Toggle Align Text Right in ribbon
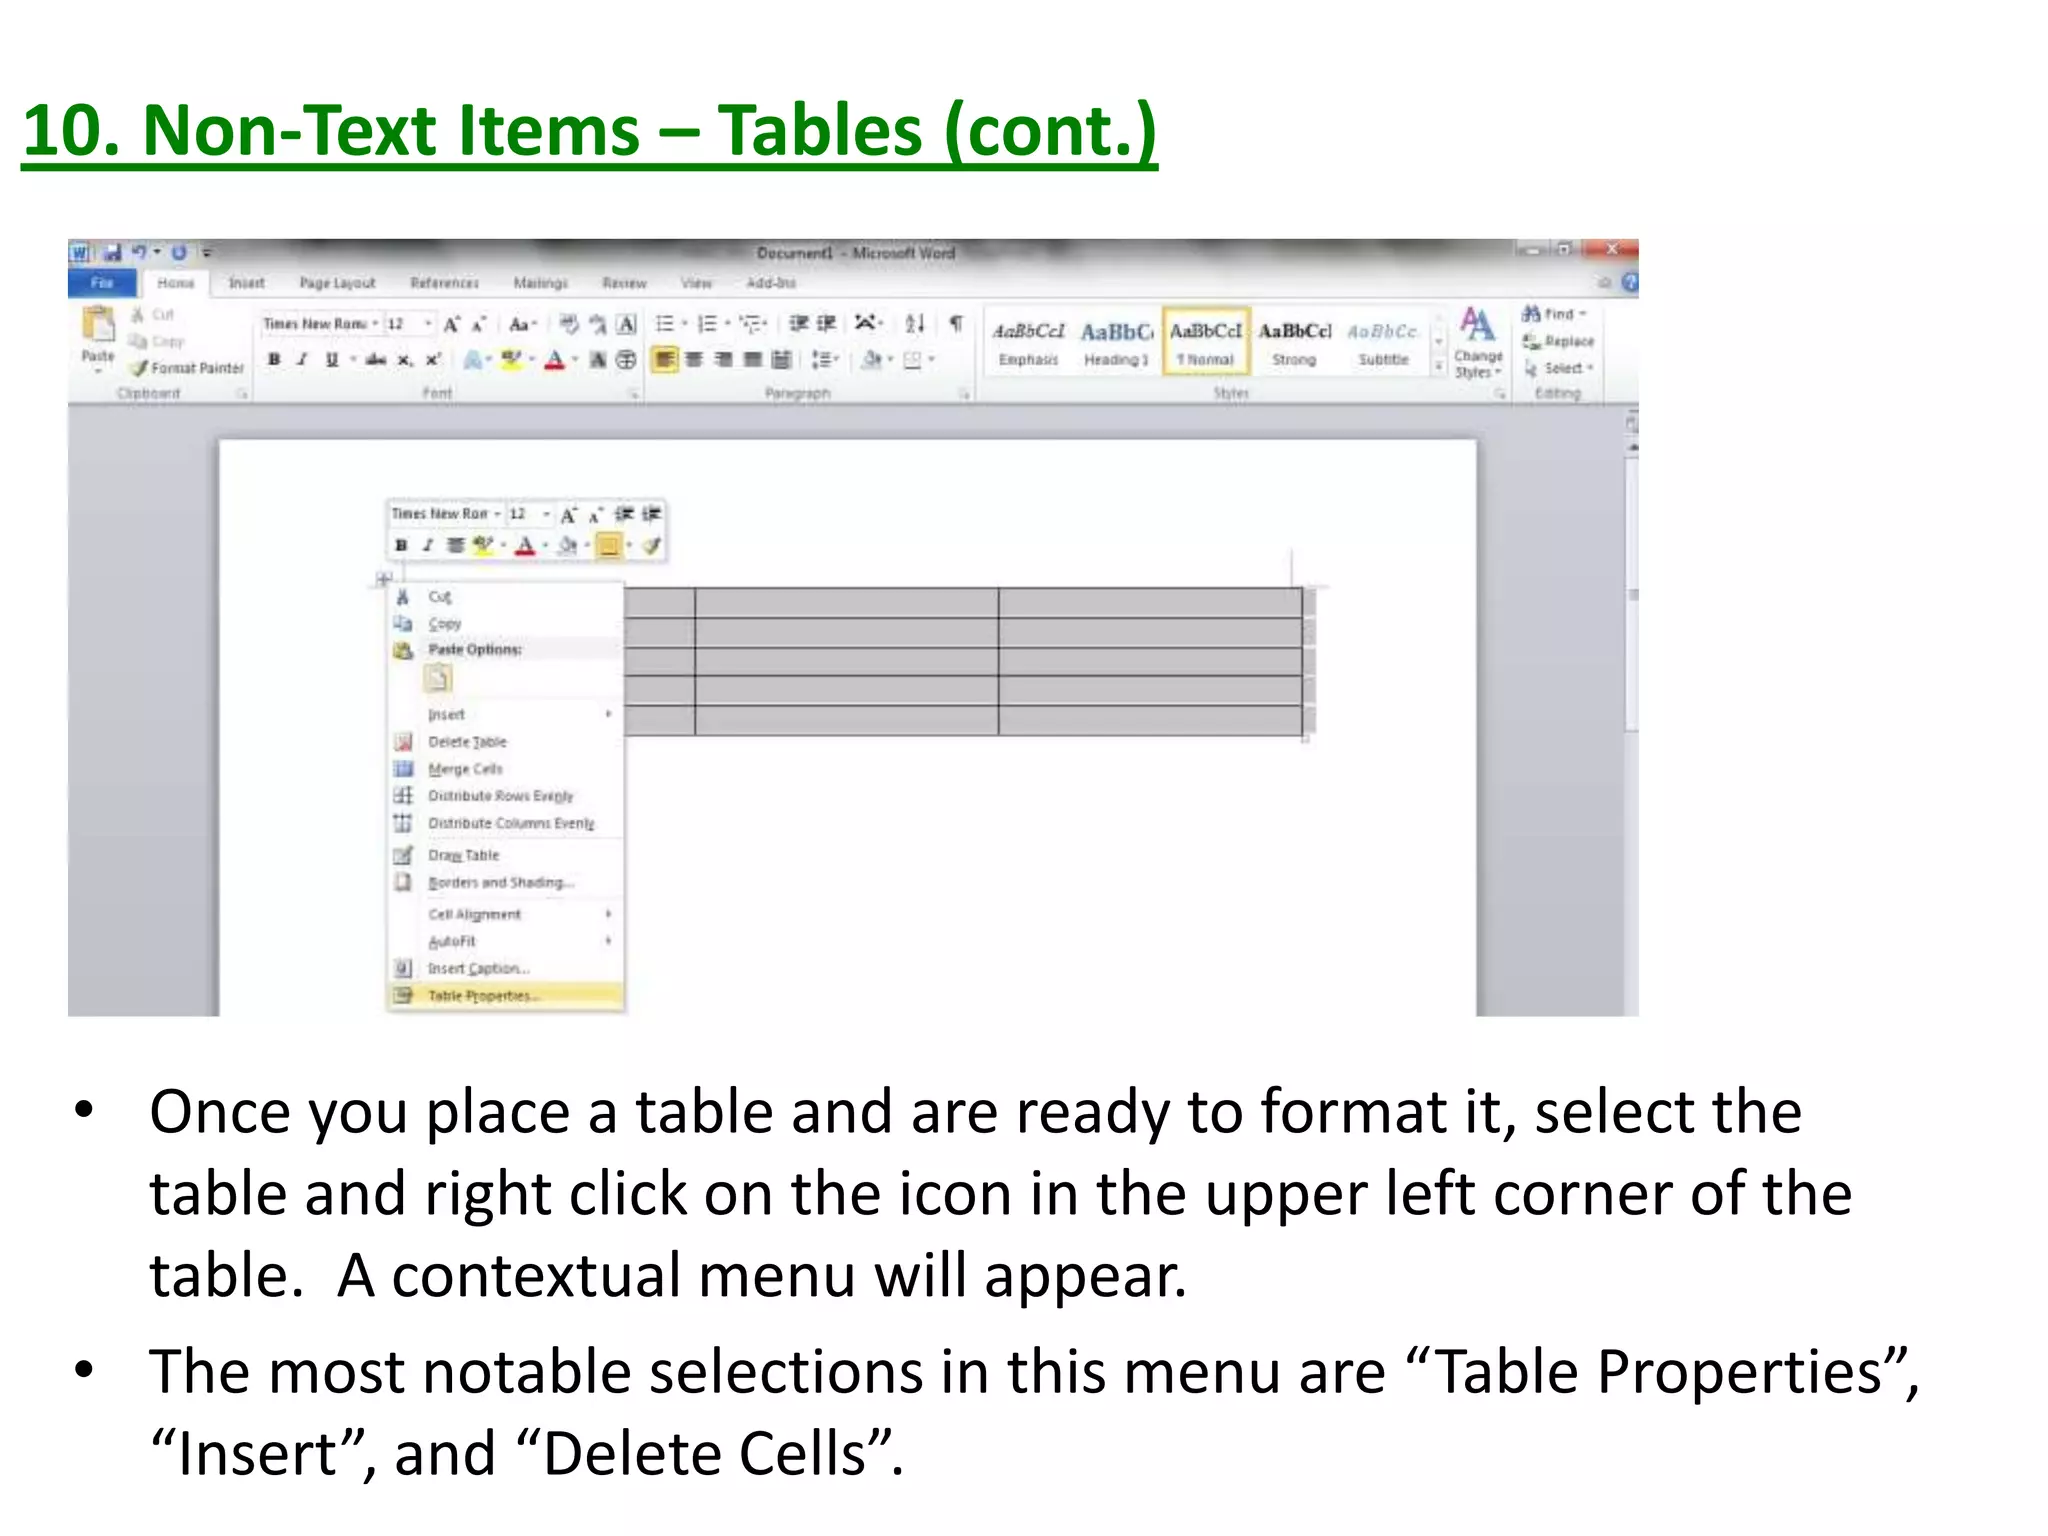Screen dimensions: 2048x1536 click(x=723, y=360)
